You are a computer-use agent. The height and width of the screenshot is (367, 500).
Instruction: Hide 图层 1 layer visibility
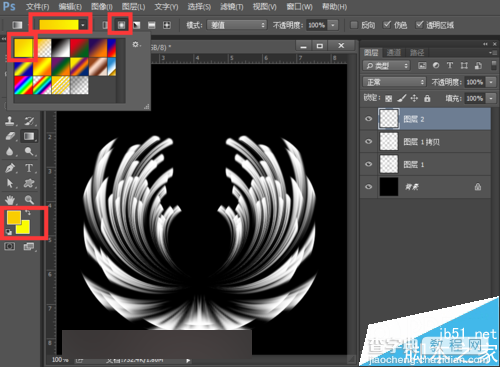369,164
